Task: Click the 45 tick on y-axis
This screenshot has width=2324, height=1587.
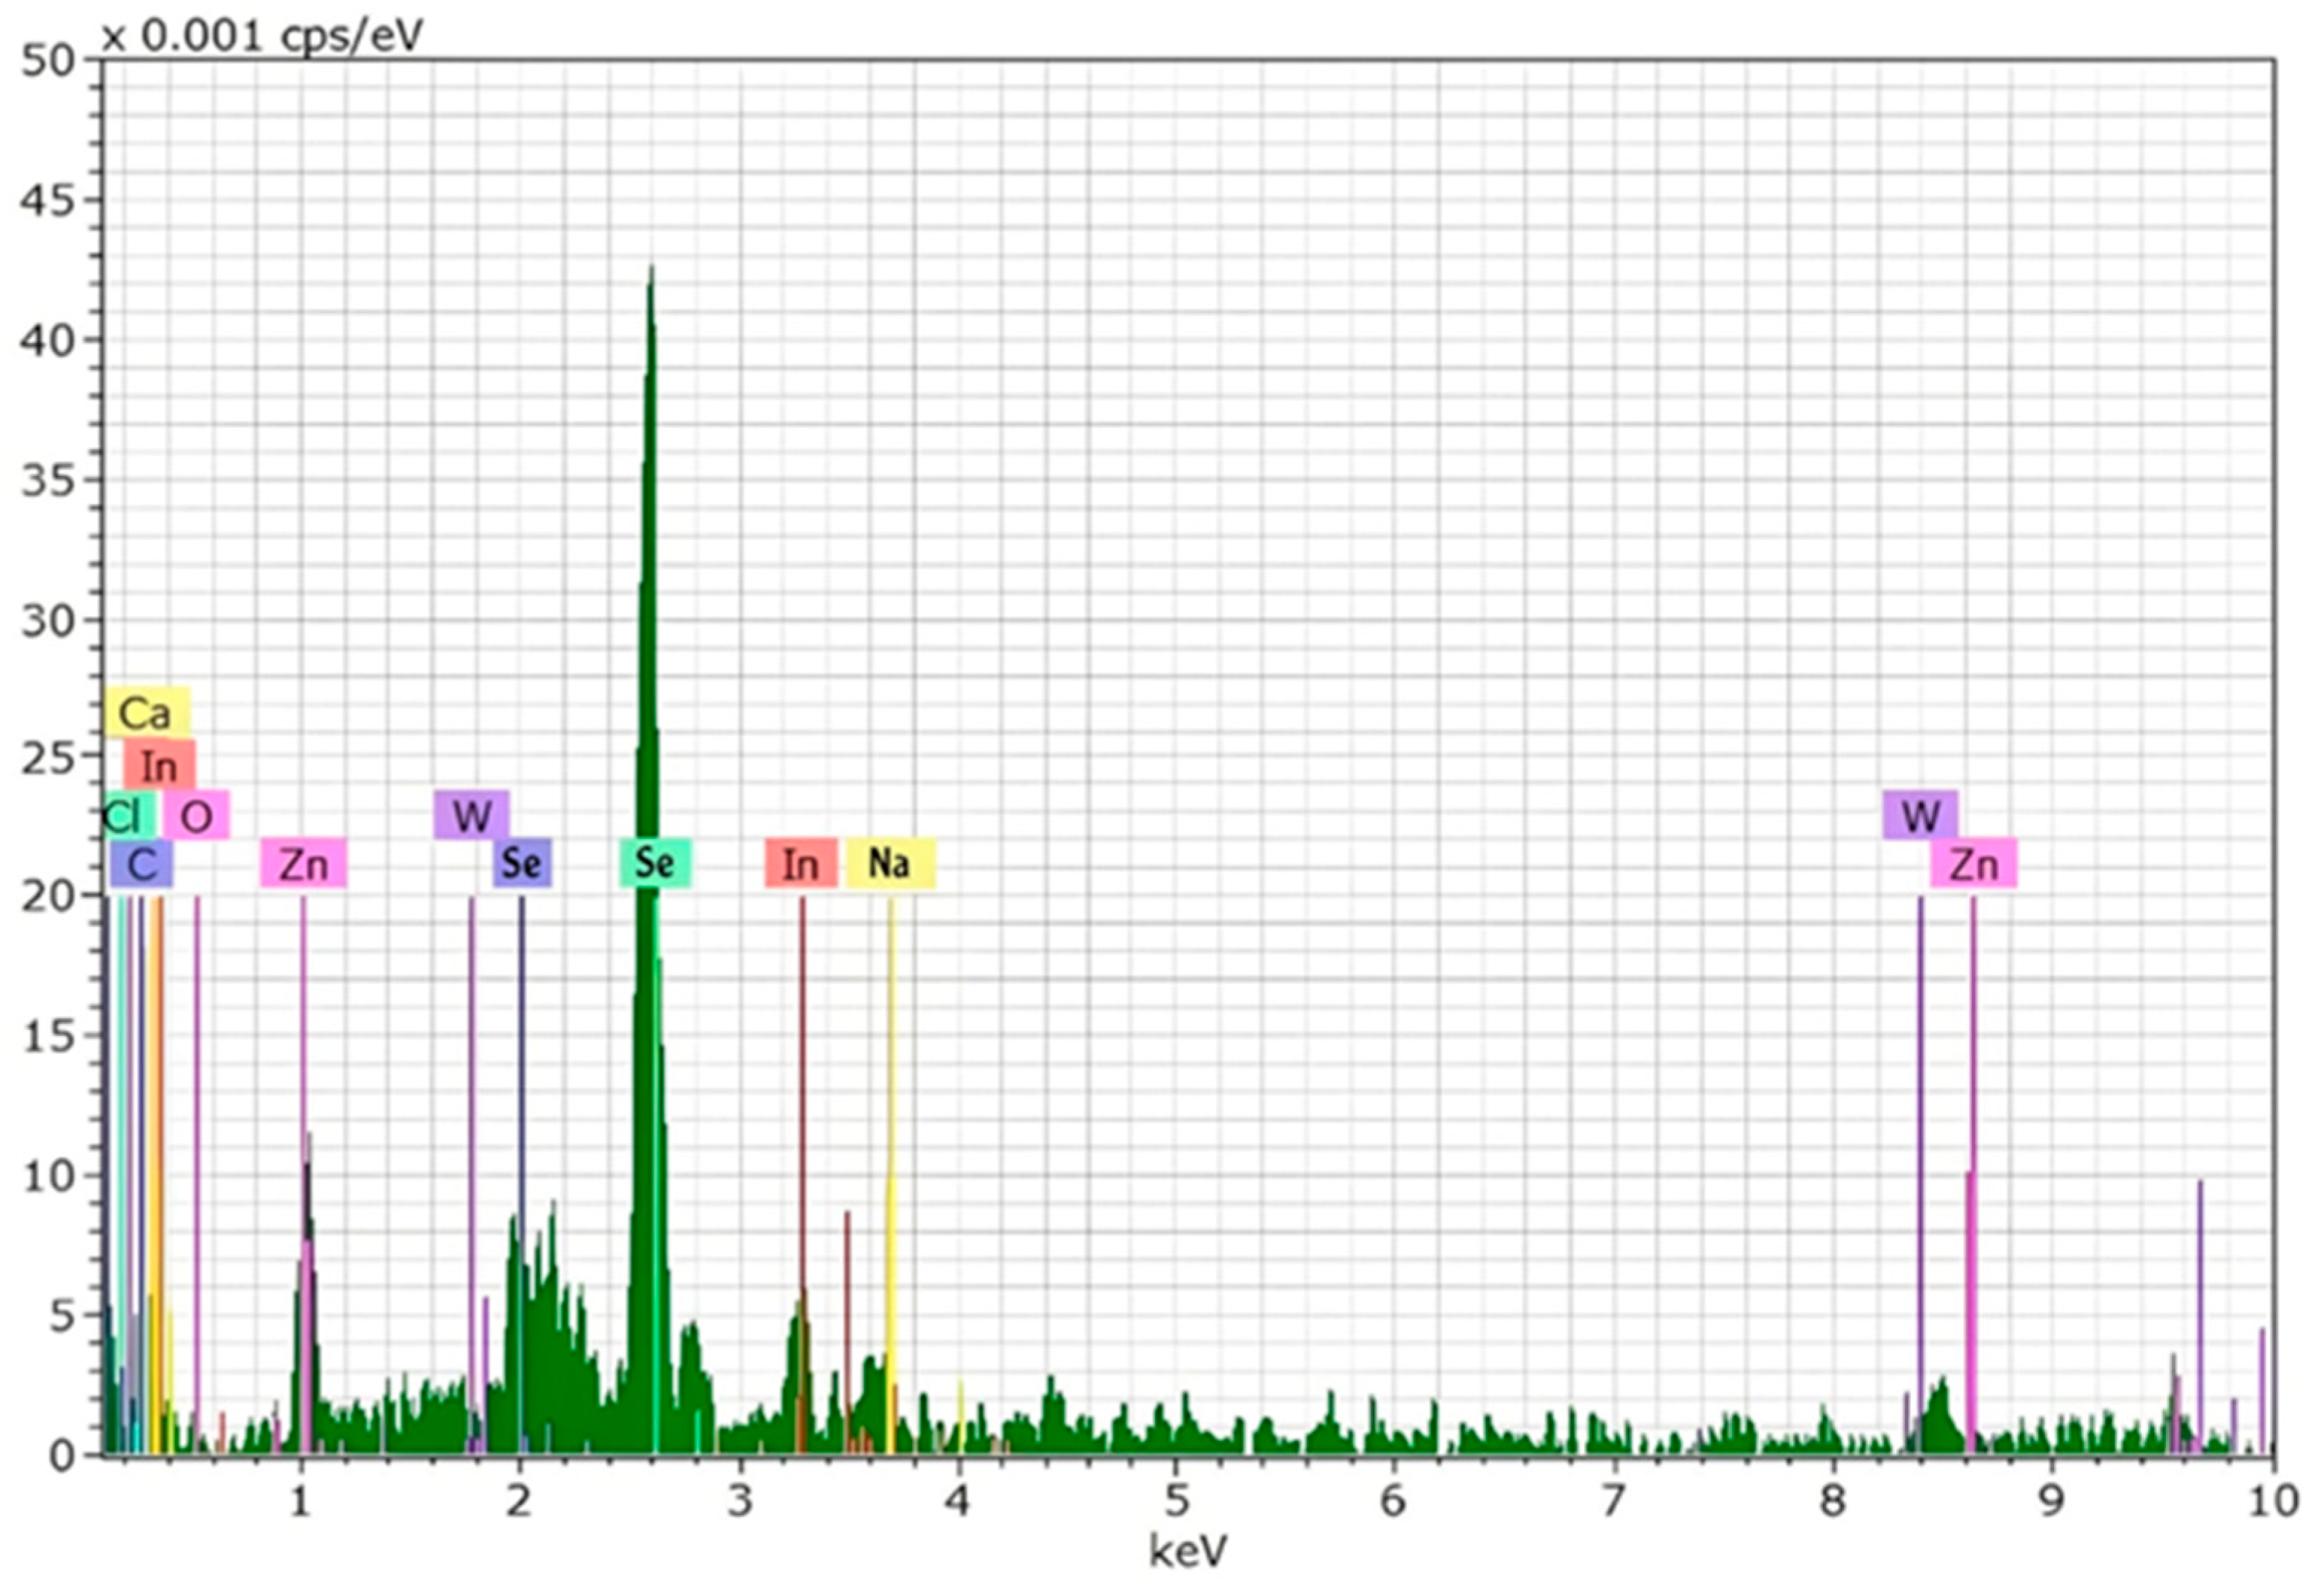Action: point(47,201)
